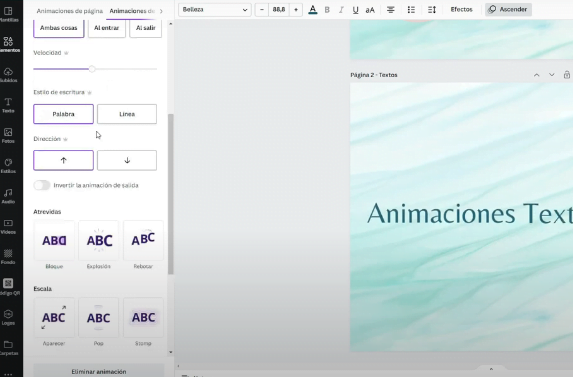Click the font size field 88,8

(279, 9)
